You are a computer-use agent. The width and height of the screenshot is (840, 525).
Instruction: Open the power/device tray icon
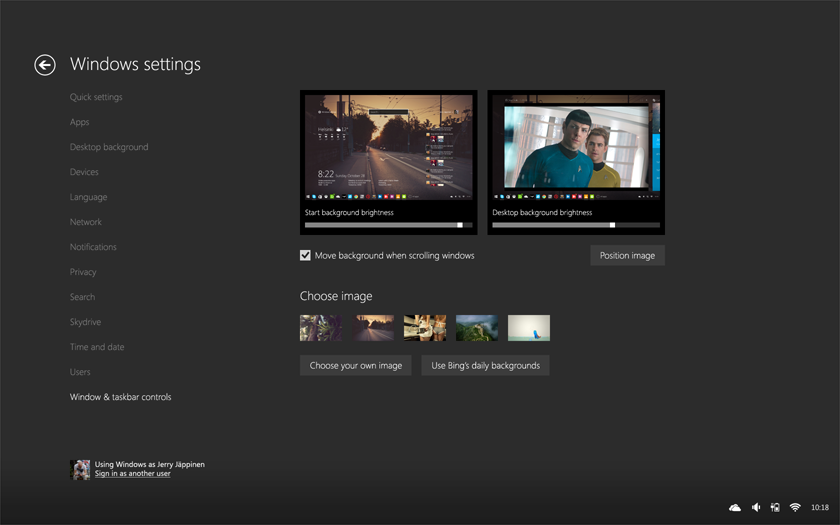tap(775, 507)
